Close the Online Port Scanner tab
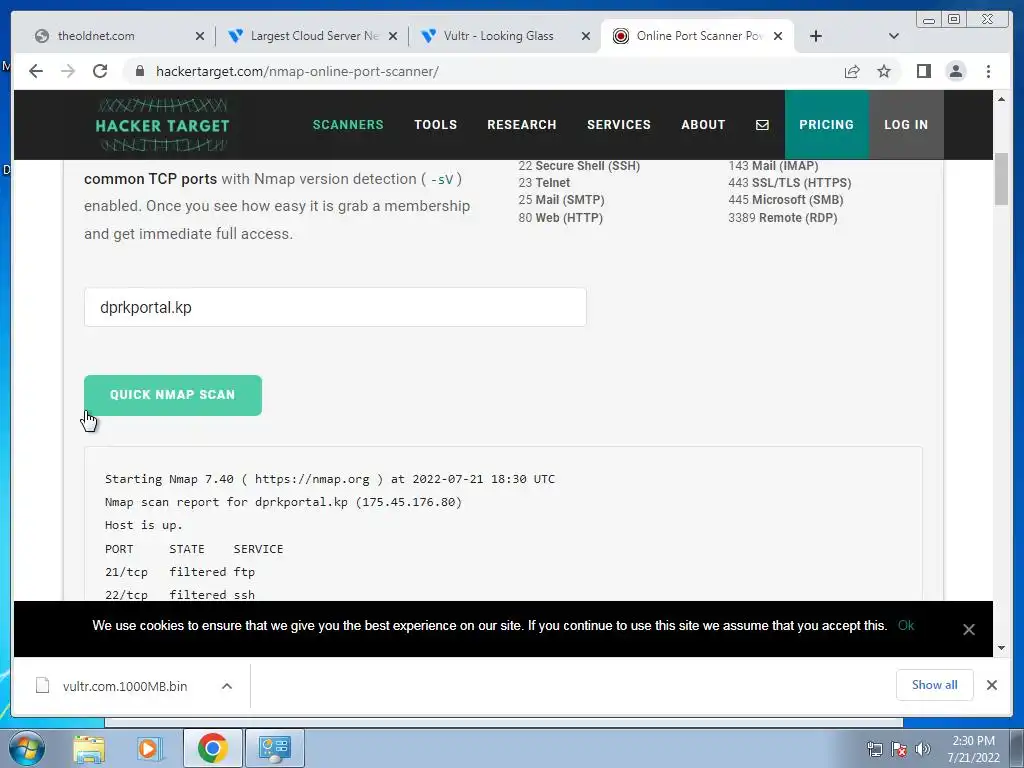Screen dimensions: 1024x768 point(778,37)
